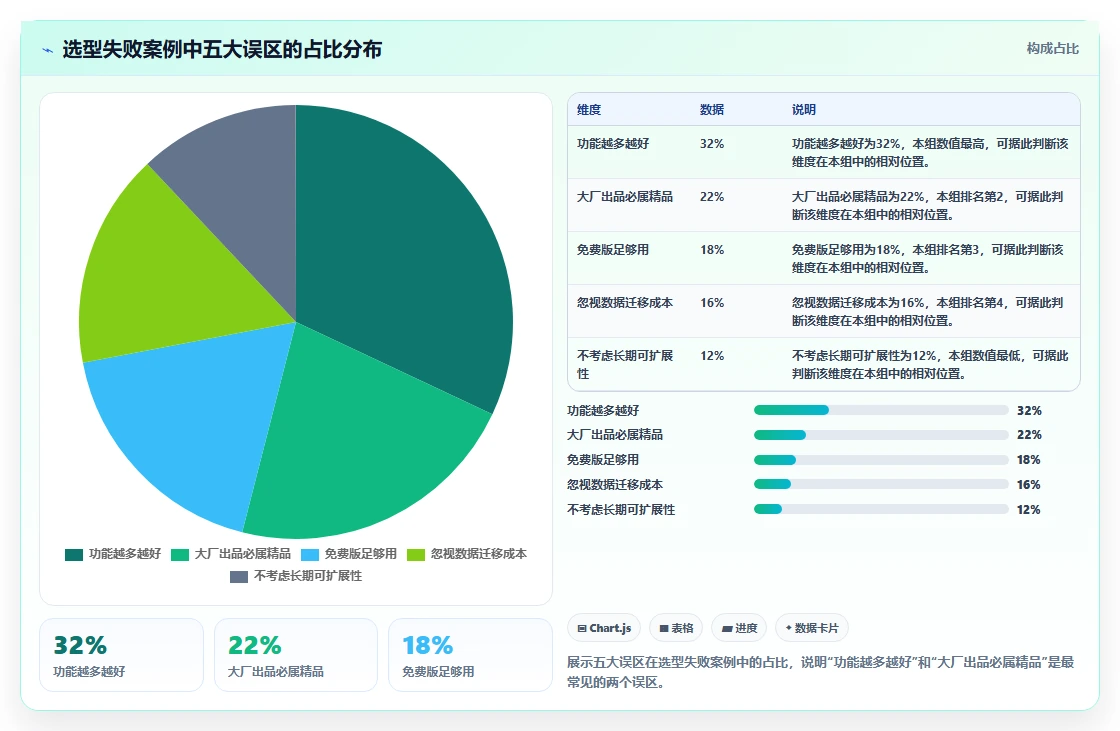Image resolution: width=1120 pixels, height=731 pixels.
Task: Click the 大厂出品必属精品 22% progress bar
Action: 881,435
